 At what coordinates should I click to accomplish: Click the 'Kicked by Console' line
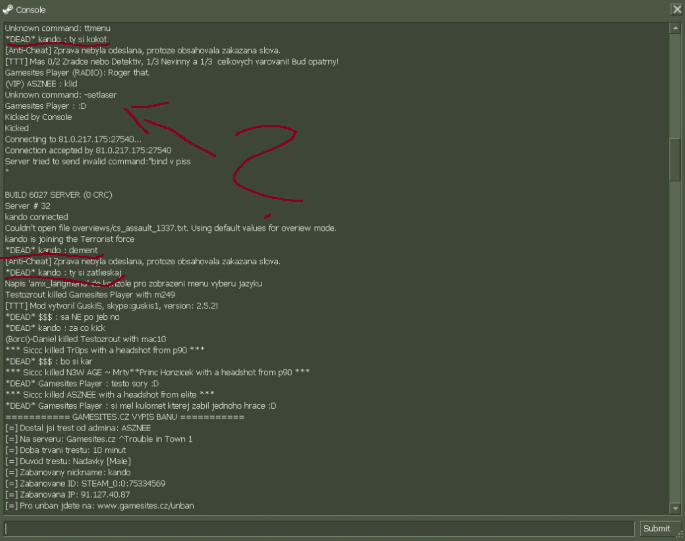tap(38, 117)
